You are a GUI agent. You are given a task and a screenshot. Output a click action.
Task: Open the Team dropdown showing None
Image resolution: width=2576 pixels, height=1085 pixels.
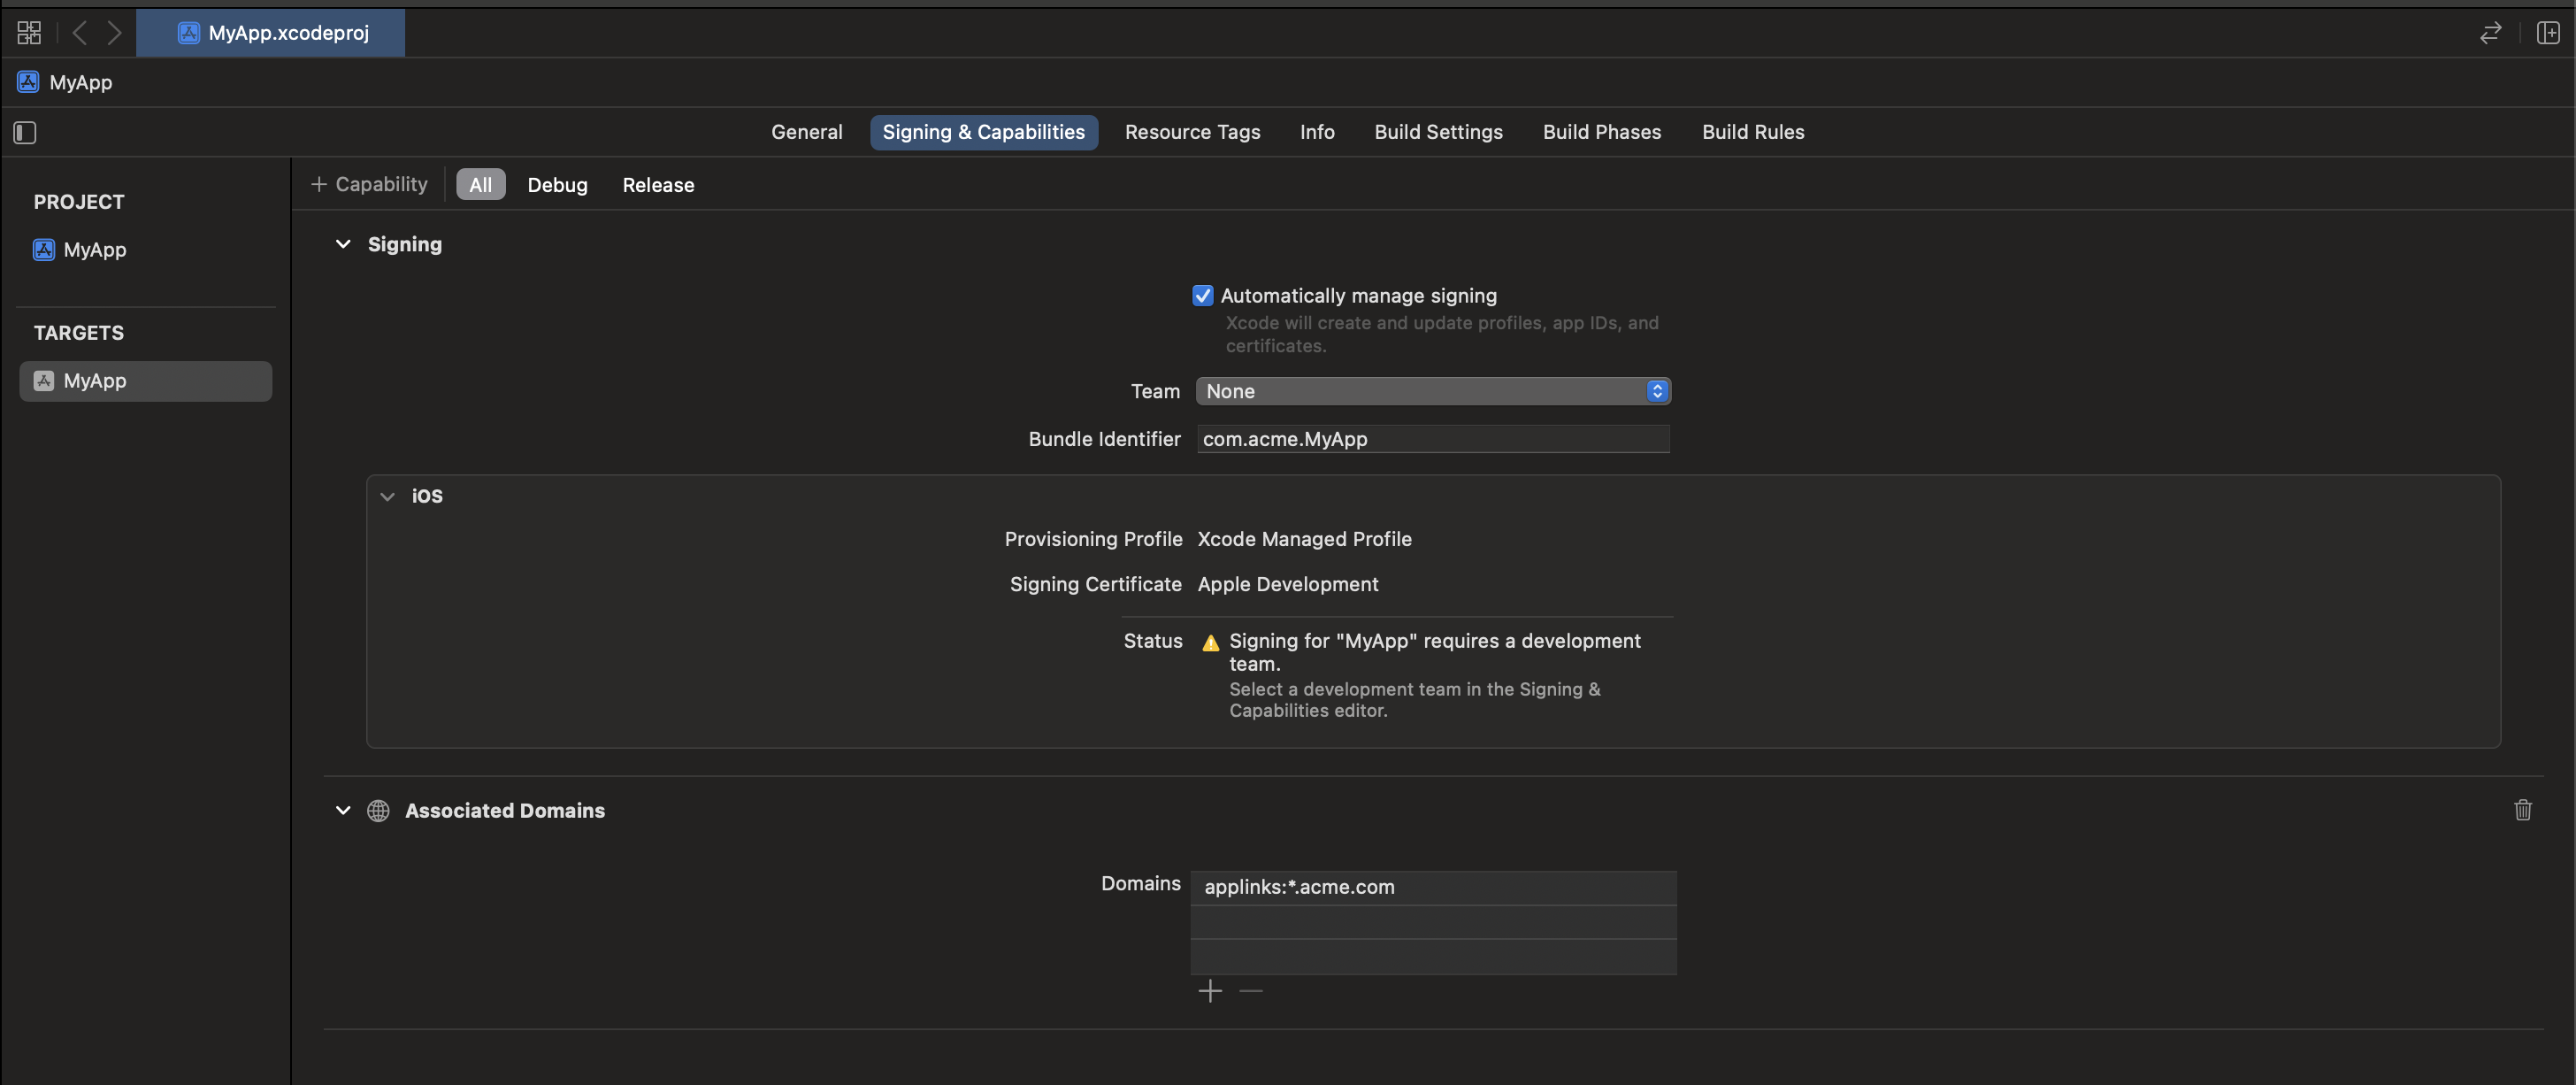click(1432, 391)
